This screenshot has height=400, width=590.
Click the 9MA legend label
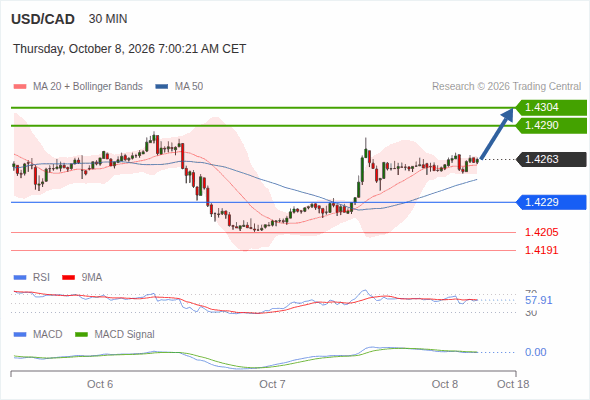point(92,278)
